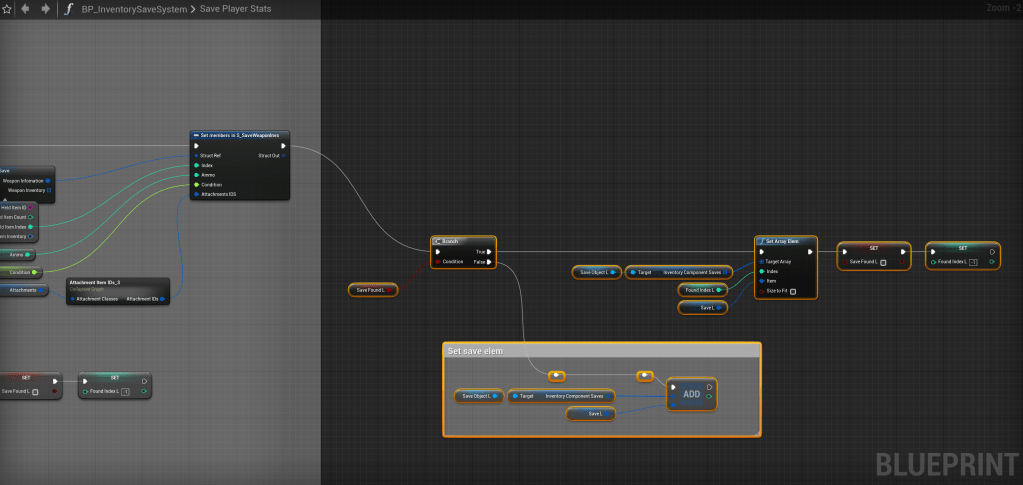Image resolution: width=1023 pixels, height=485 pixels.
Task: Select the Set members in S_SaveWeaponInvs node header
Action: (x=240, y=134)
